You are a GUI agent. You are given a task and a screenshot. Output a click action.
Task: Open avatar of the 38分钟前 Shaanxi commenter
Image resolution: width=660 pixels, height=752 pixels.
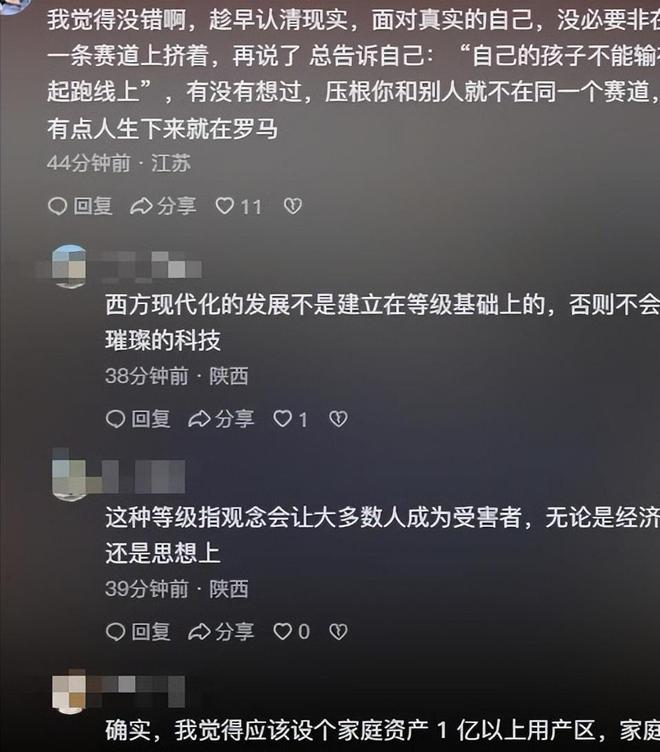tap(69, 267)
